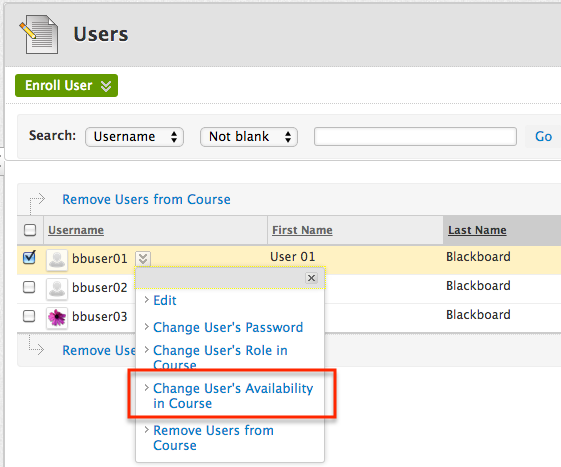
Task: Click the bbuser02 username text
Action: [x=99, y=287]
